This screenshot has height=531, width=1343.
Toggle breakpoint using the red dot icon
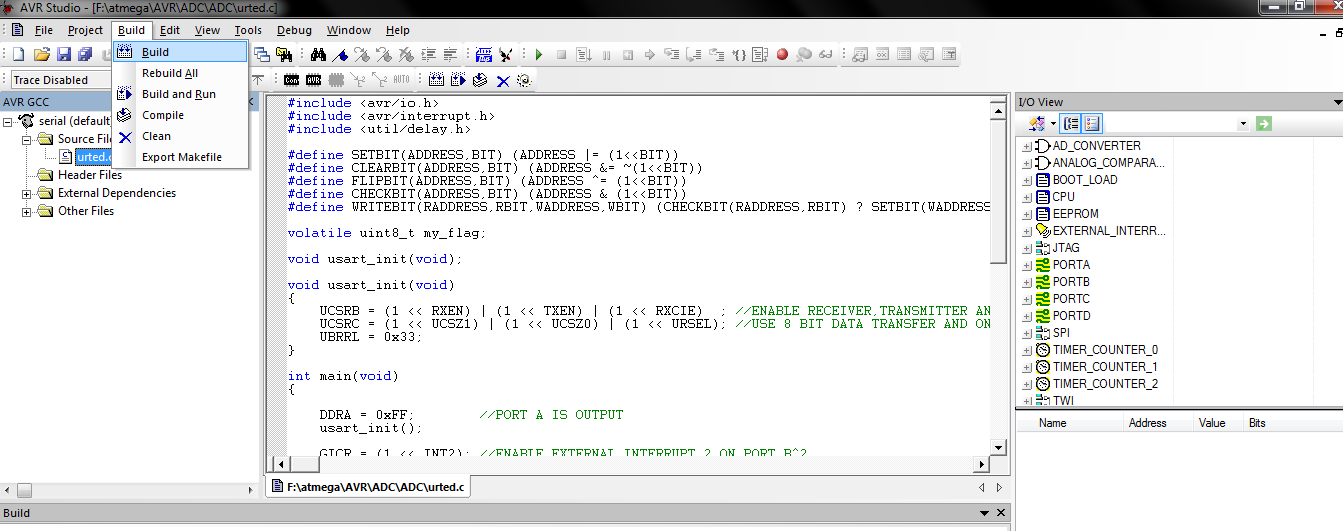(782, 54)
